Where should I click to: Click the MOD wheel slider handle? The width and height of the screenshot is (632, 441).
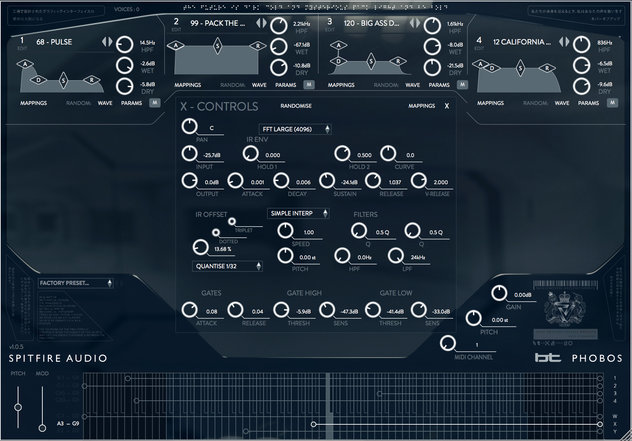pyautogui.click(x=42, y=428)
